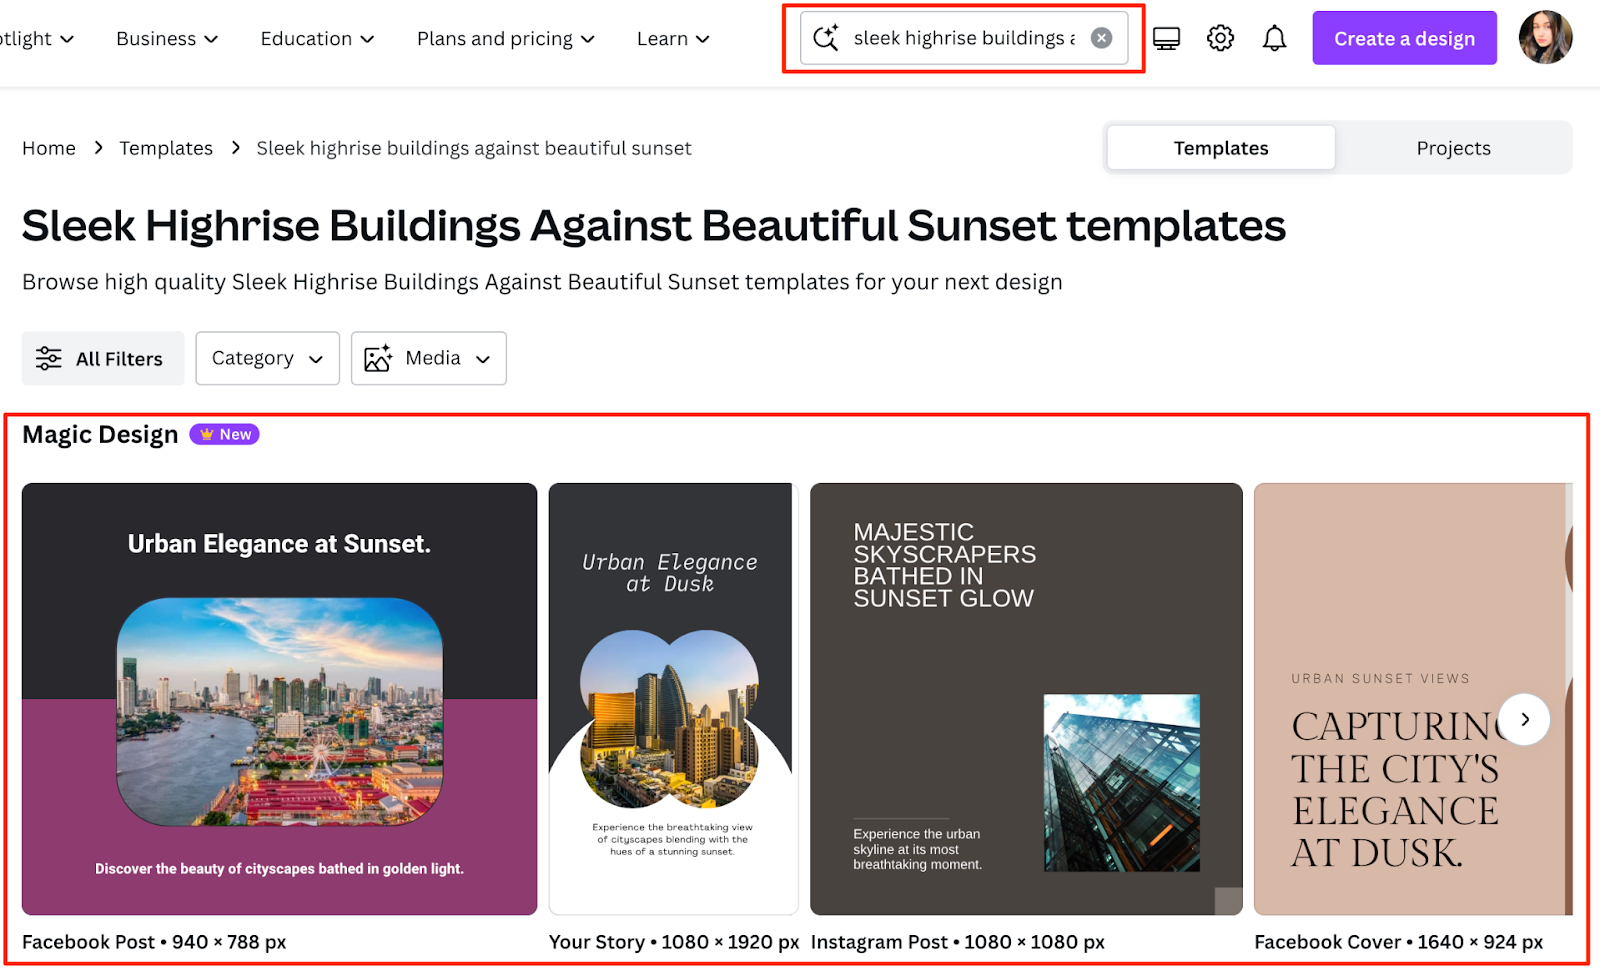Open notifications bell icon
Viewport: 1600px width, 978px height.
tap(1274, 39)
